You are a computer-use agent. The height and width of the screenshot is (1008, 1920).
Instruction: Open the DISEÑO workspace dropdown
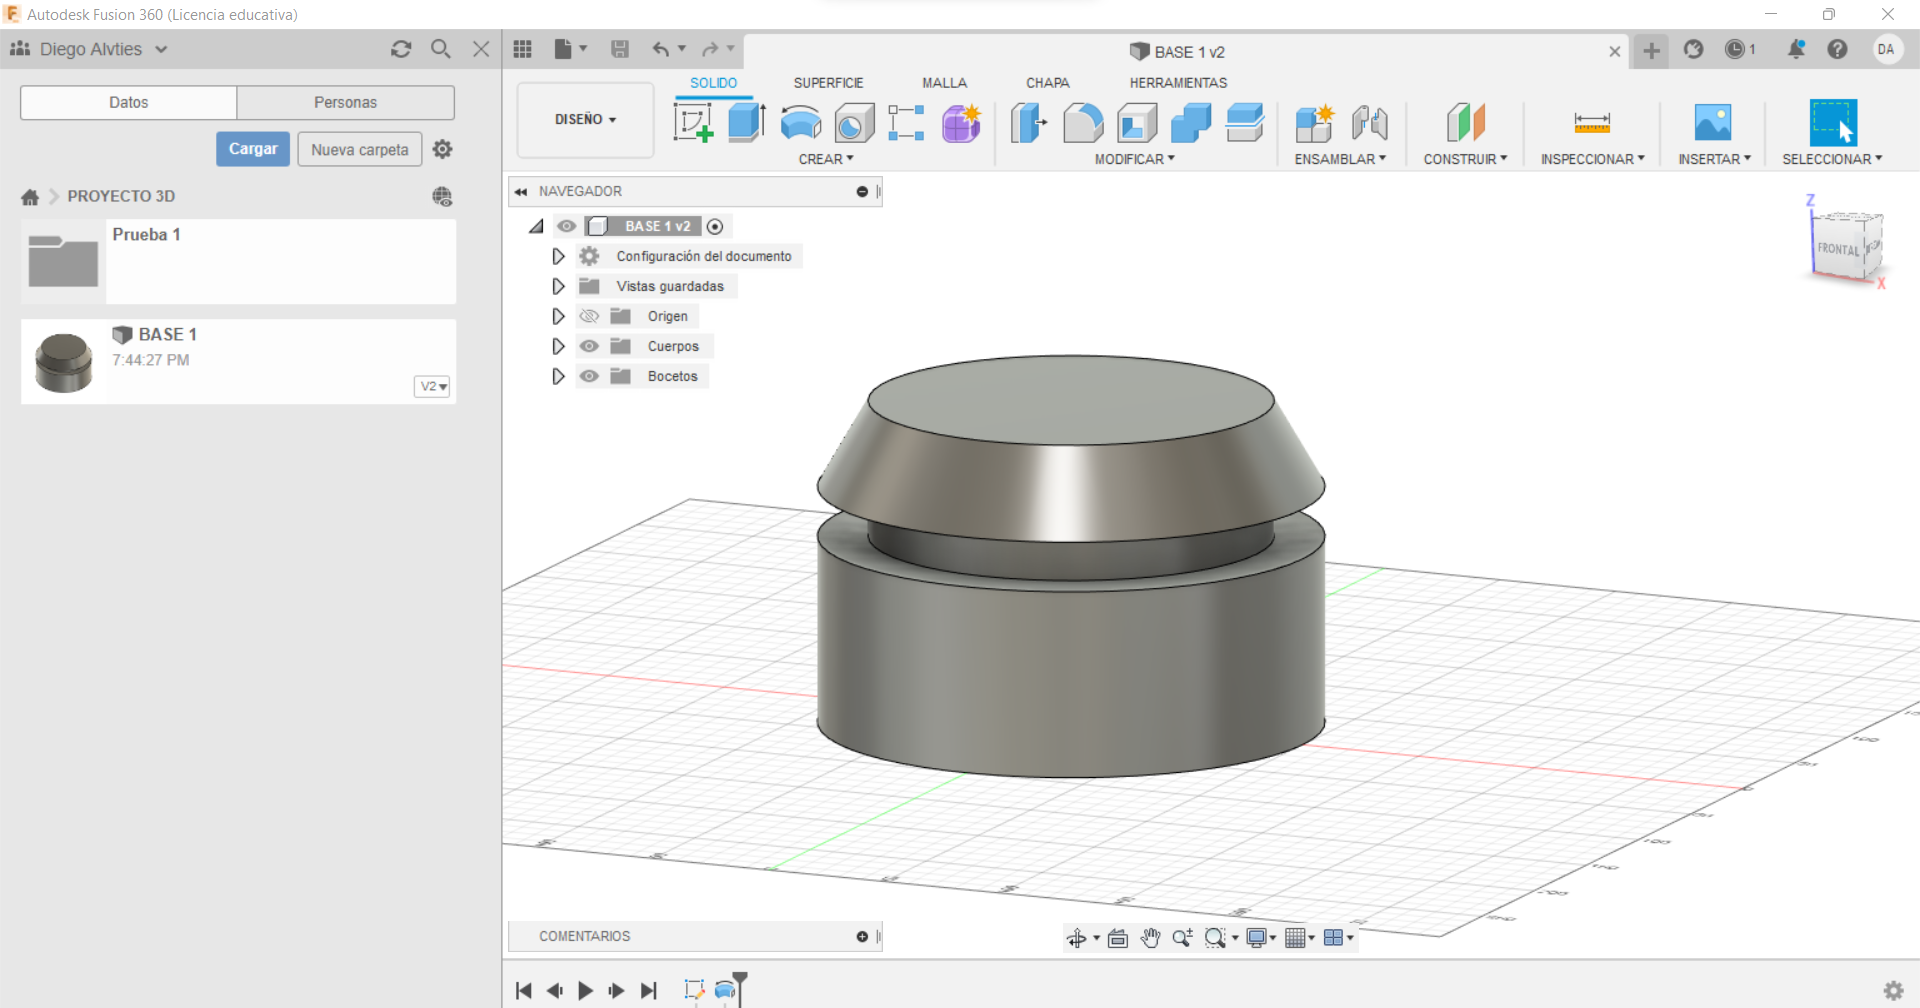click(x=585, y=120)
